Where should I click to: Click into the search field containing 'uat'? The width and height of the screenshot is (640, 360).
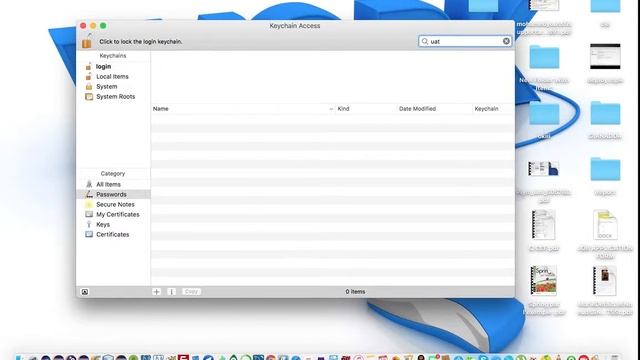pyautogui.click(x=465, y=41)
